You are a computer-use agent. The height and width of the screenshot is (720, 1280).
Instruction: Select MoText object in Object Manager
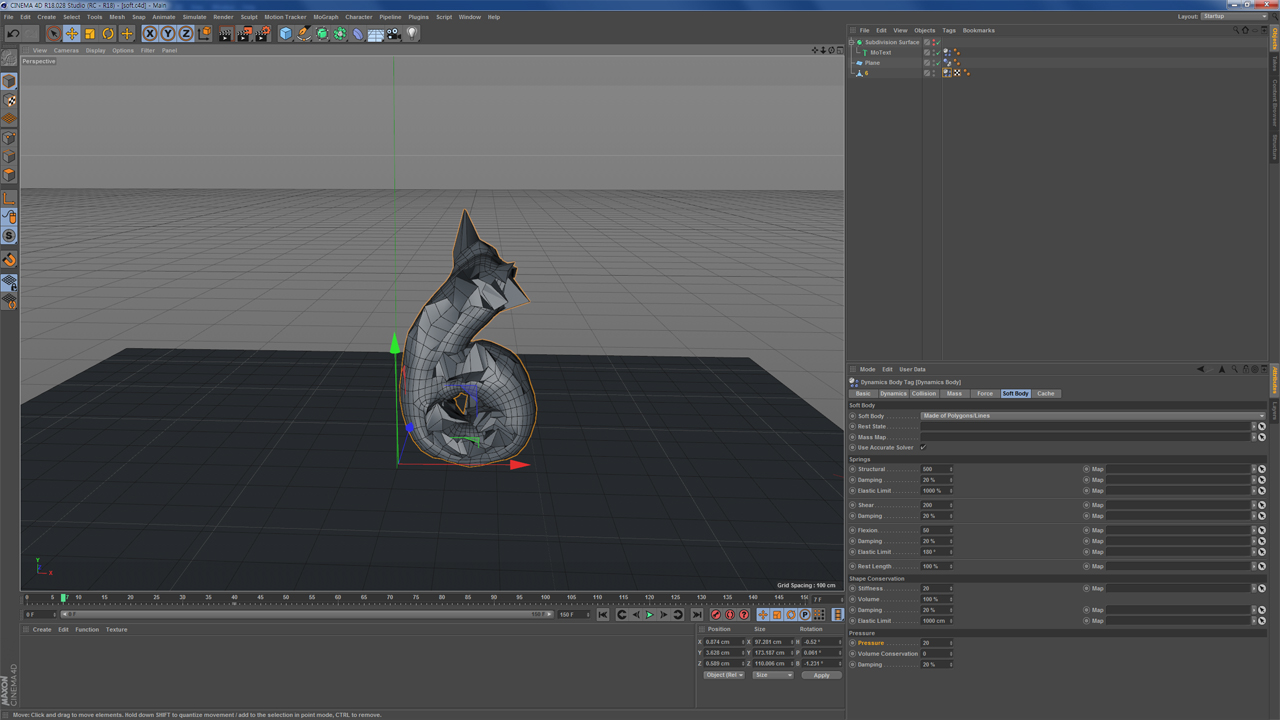point(880,52)
